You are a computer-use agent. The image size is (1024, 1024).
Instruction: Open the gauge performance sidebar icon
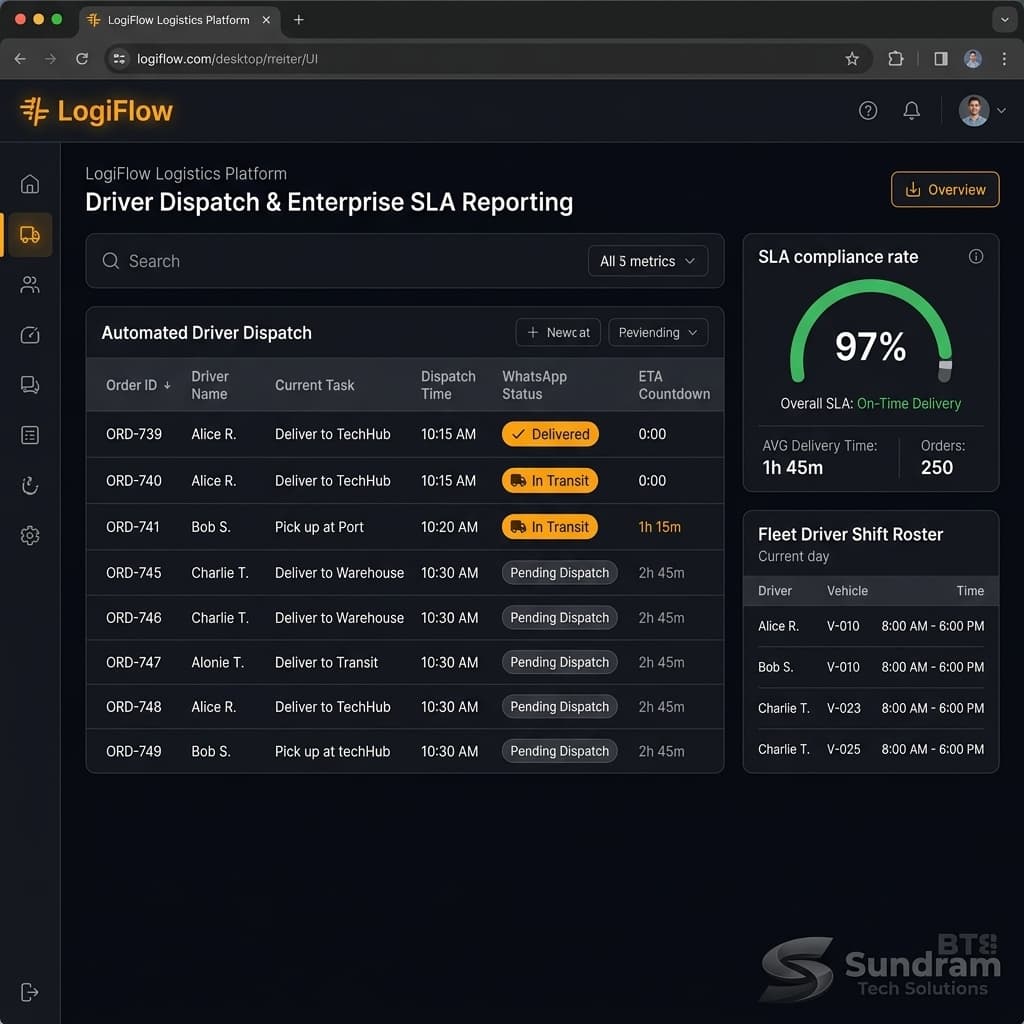pyautogui.click(x=29, y=335)
